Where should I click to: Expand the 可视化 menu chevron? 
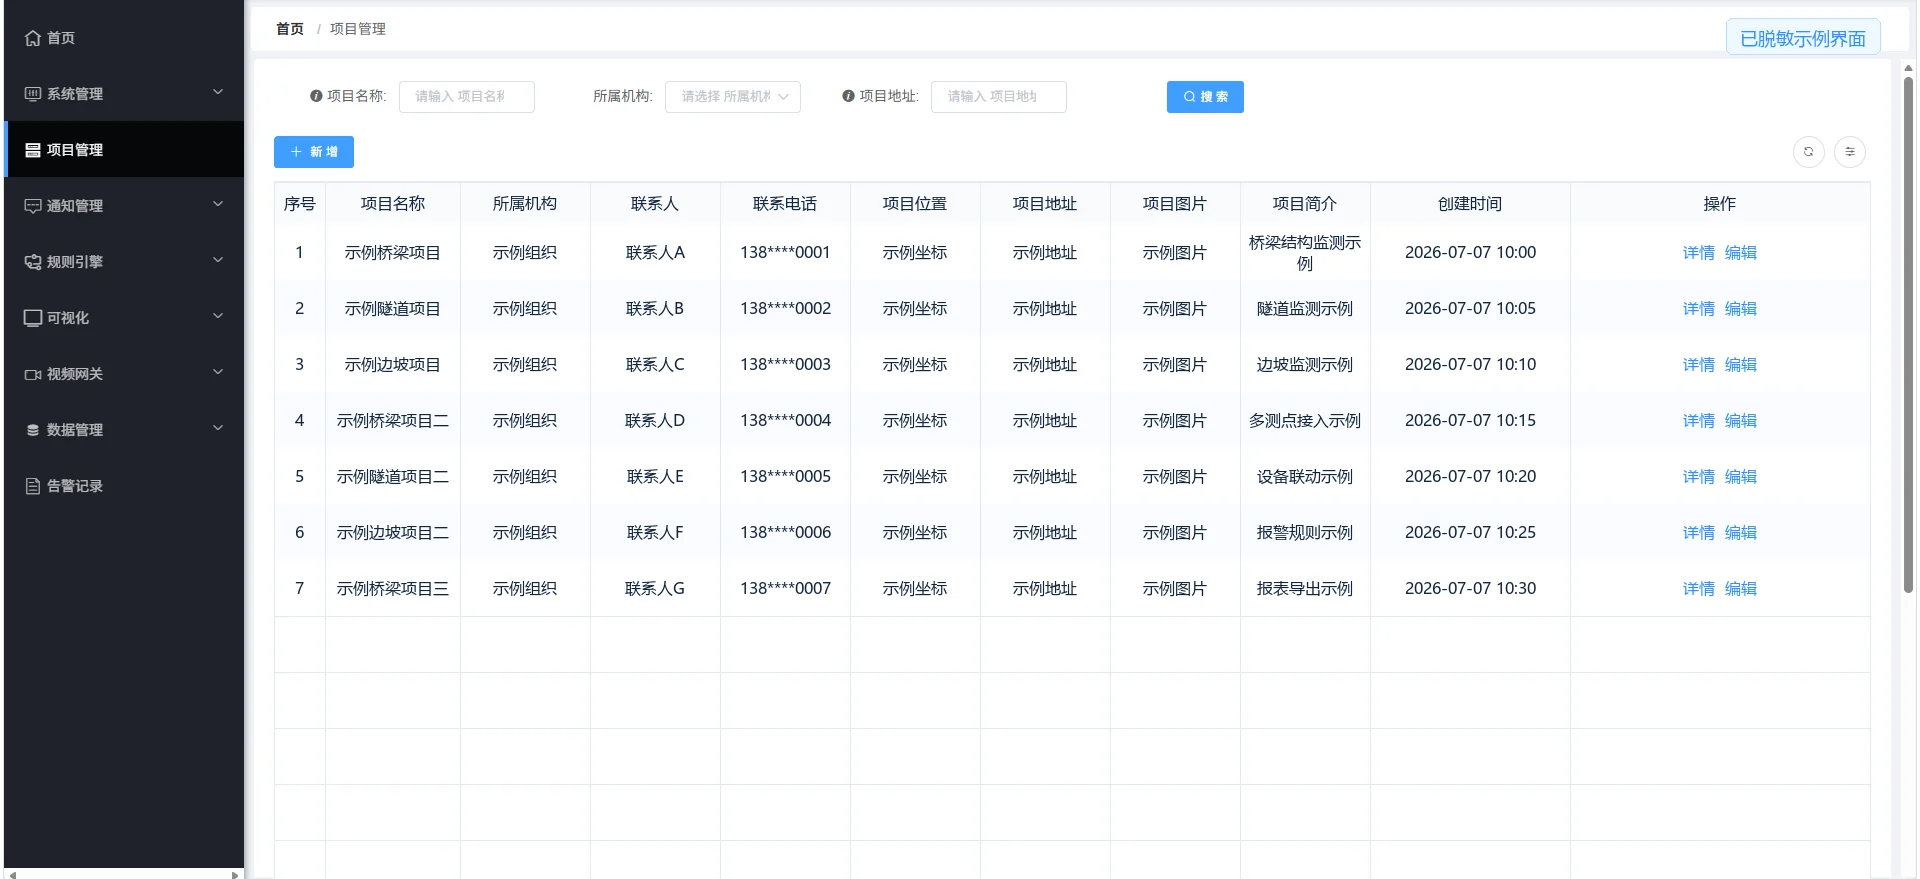click(x=218, y=317)
